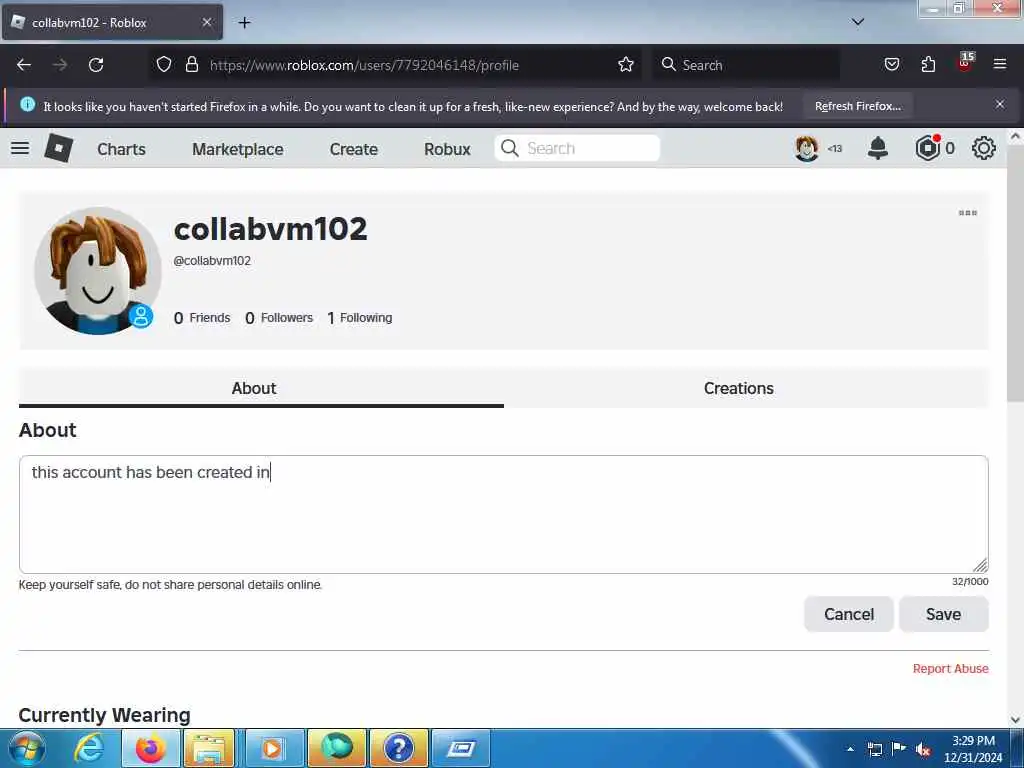The height and width of the screenshot is (768, 1024).
Task: Click the @collabvm102 username text
Action: click(x=212, y=261)
